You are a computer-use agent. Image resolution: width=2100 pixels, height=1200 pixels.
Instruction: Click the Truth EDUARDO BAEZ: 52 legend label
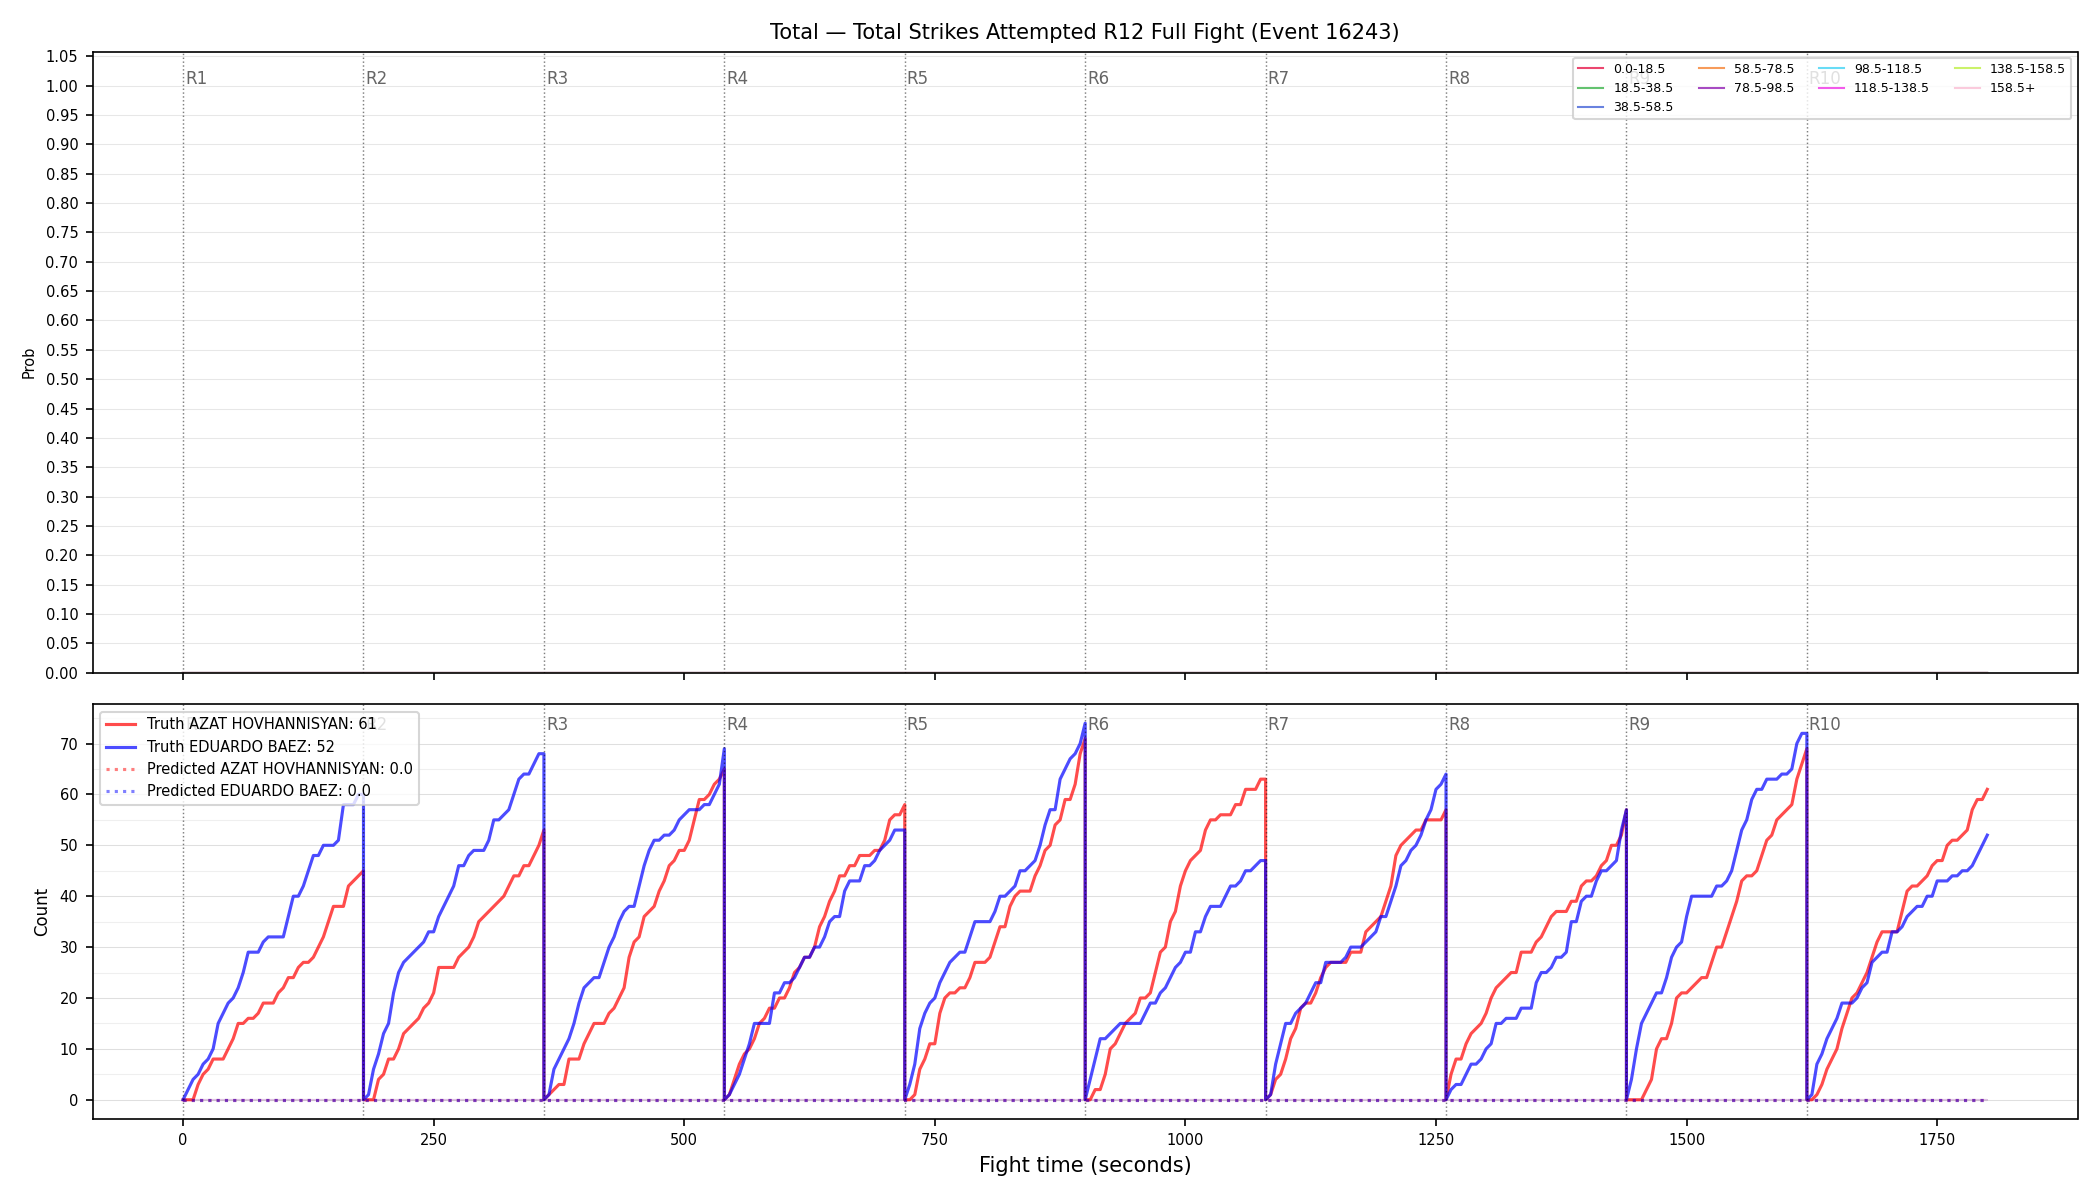[240, 747]
